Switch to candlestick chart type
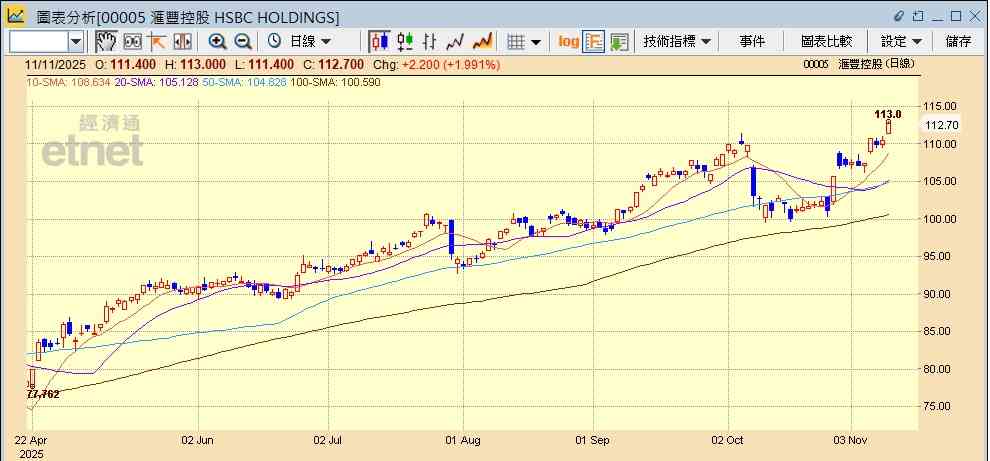Image resolution: width=990 pixels, height=461 pixels. point(380,41)
